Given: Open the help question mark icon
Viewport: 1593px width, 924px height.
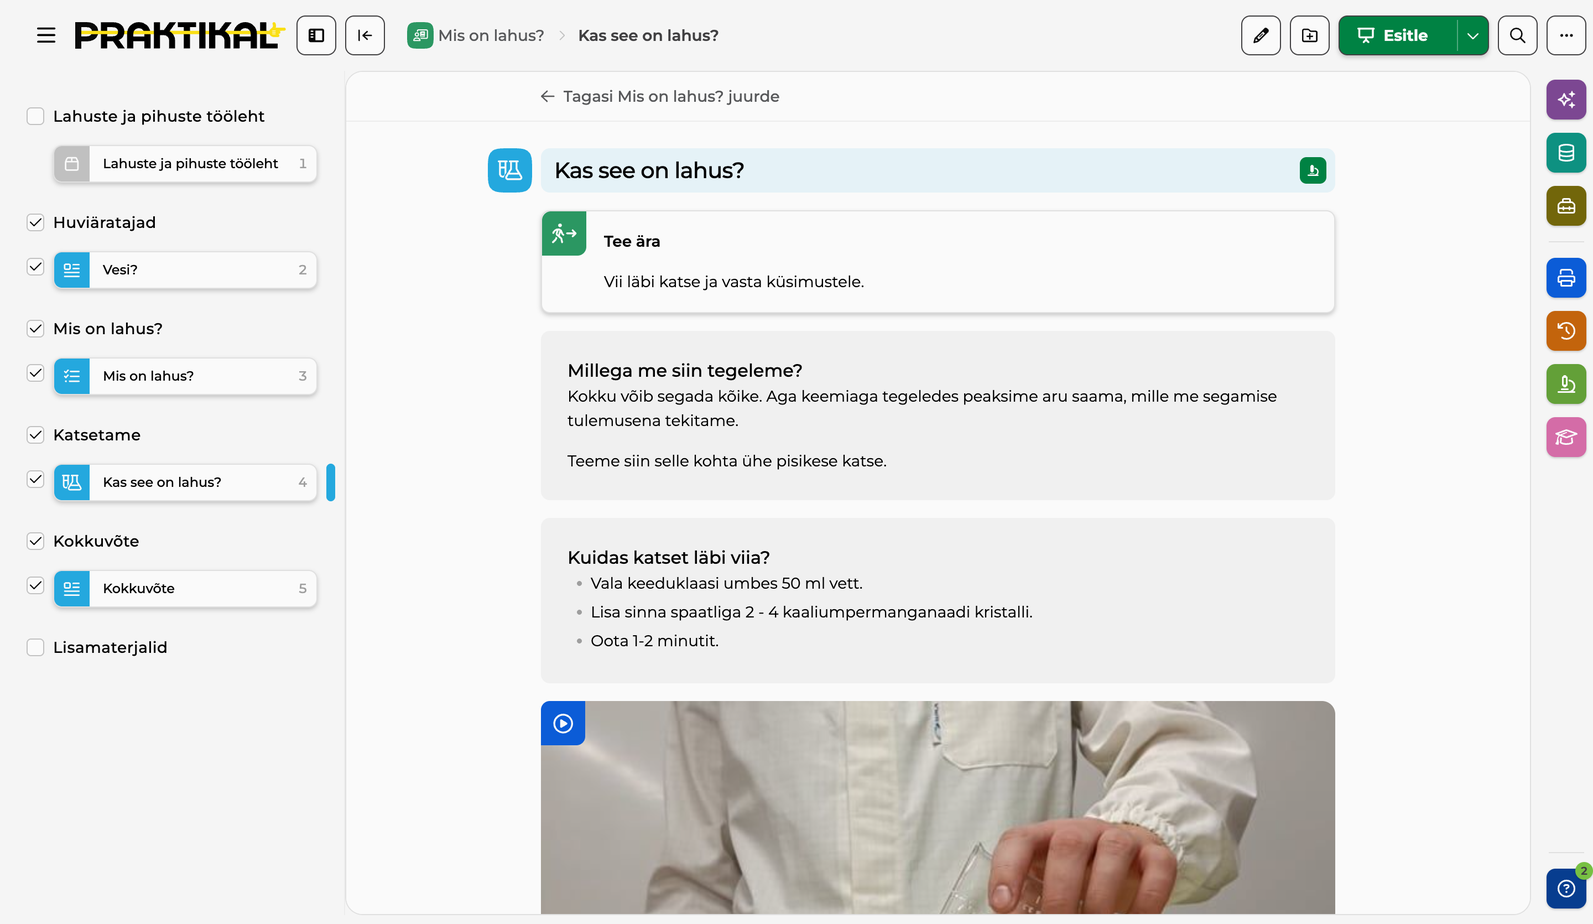Looking at the screenshot, I should pyautogui.click(x=1566, y=888).
